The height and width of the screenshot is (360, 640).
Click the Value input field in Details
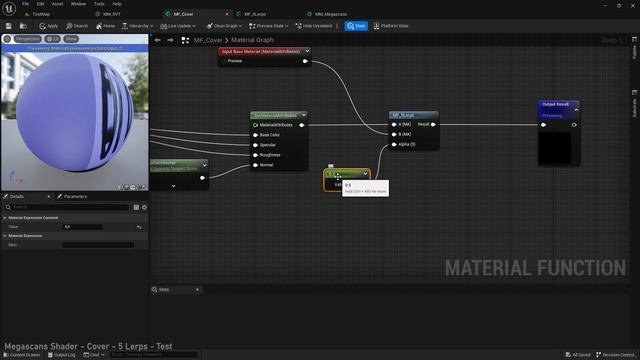coord(83,227)
